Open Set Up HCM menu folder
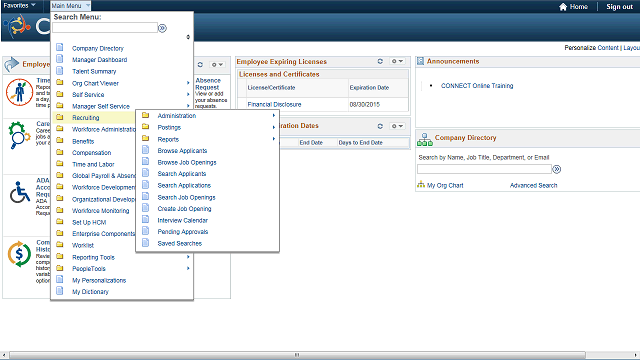 tap(89, 222)
